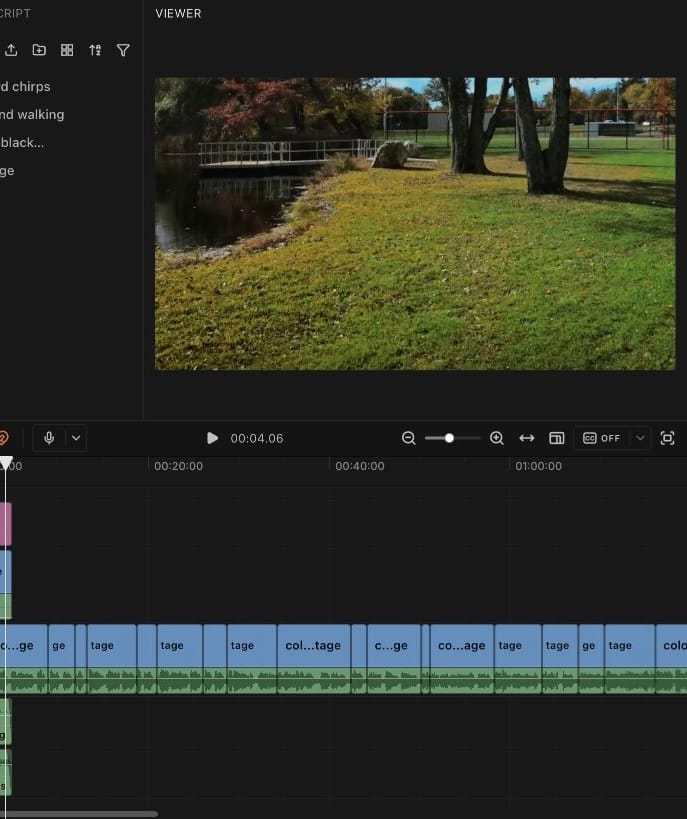Click the 00:04.06 timecode display
Image resolution: width=687 pixels, height=819 pixels.
pyautogui.click(x=257, y=438)
